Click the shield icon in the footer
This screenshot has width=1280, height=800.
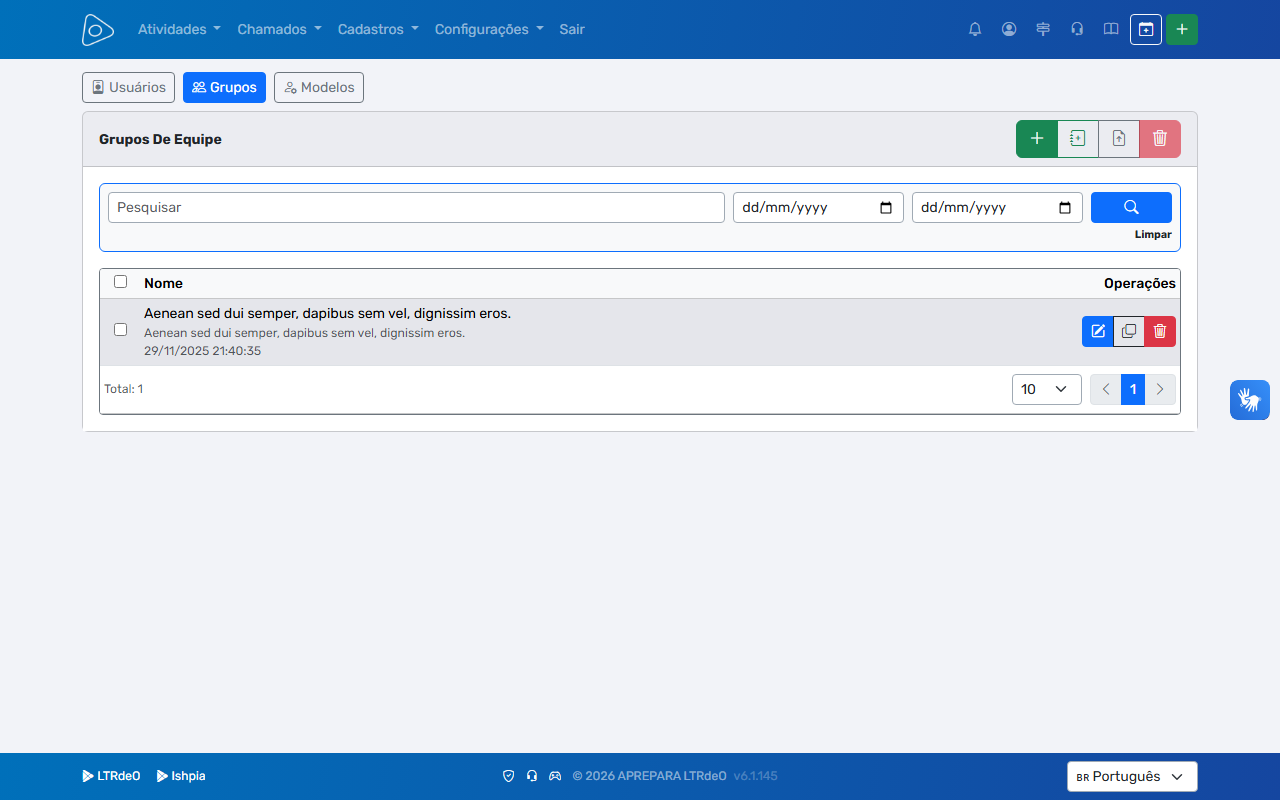[508, 776]
